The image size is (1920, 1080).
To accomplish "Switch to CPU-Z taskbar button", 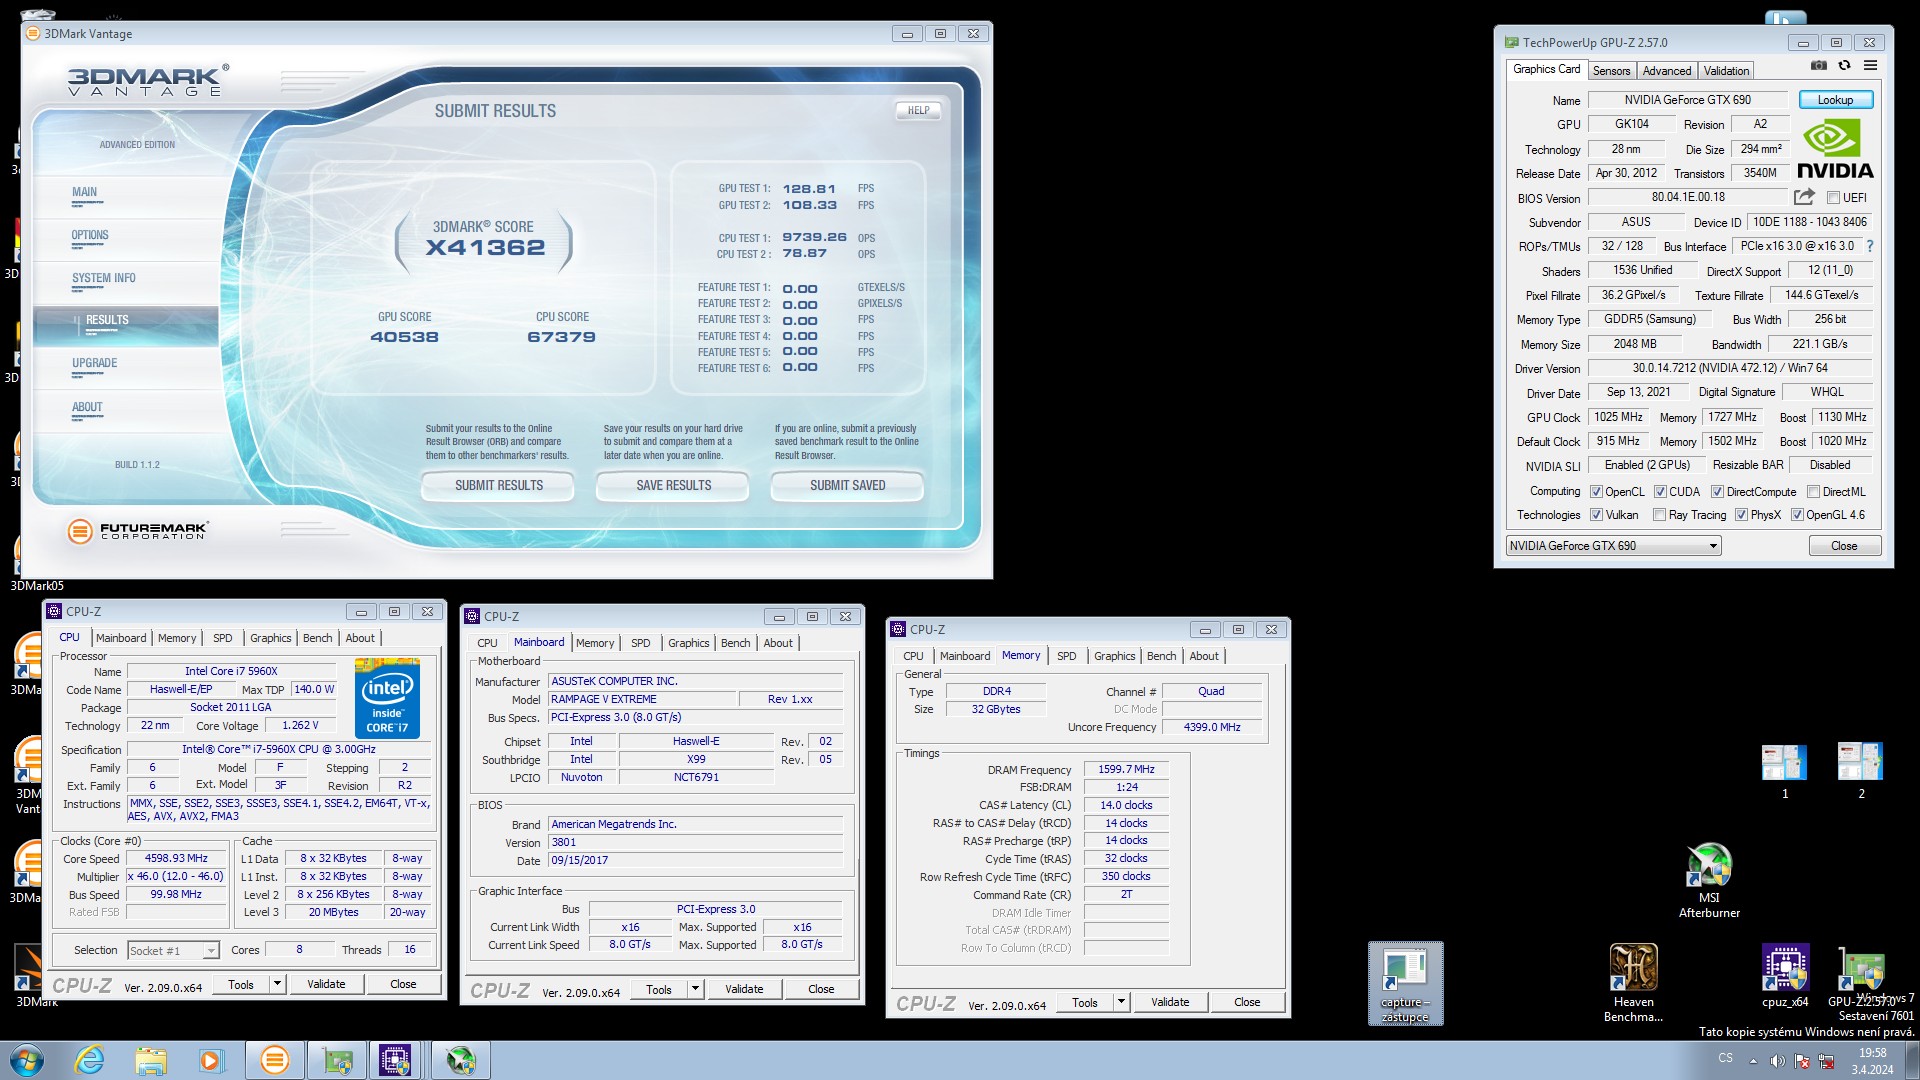I will 395,1060.
